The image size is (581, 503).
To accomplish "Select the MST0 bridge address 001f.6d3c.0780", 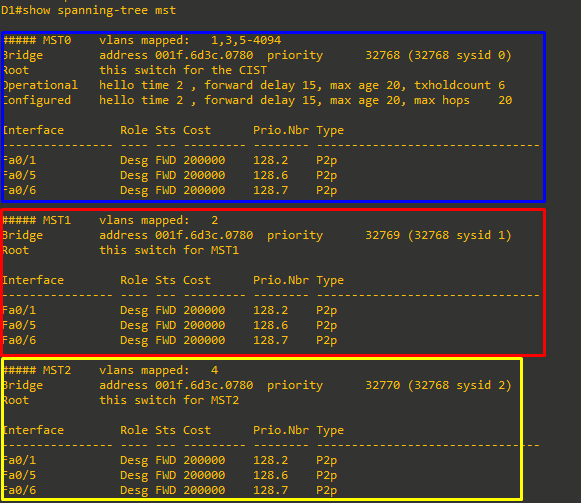I will 204,55.
